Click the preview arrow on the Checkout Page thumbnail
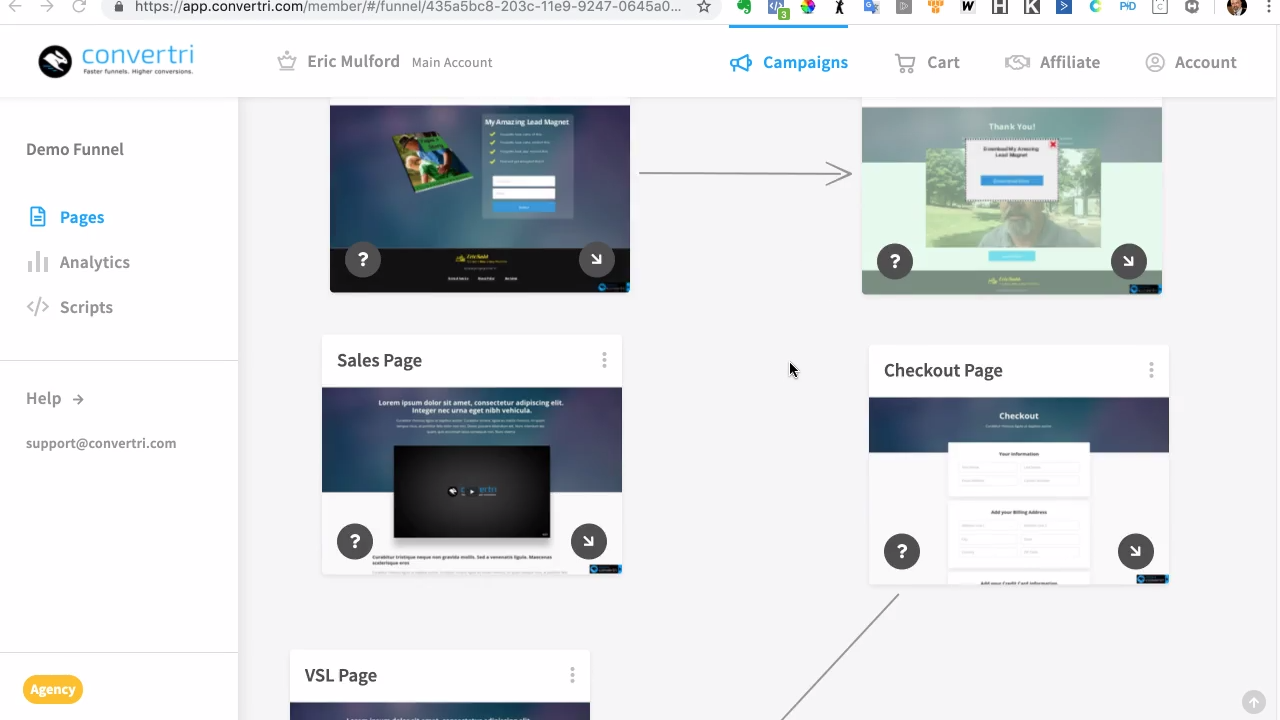 point(1135,551)
